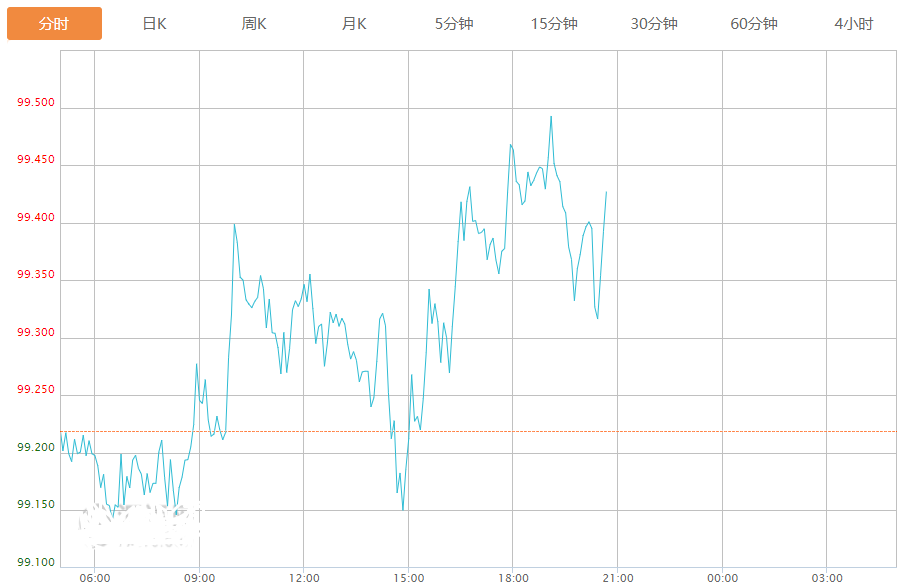Click the last point of the price line
This screenshot has height=583, width=903.
(x=607, y=191)
